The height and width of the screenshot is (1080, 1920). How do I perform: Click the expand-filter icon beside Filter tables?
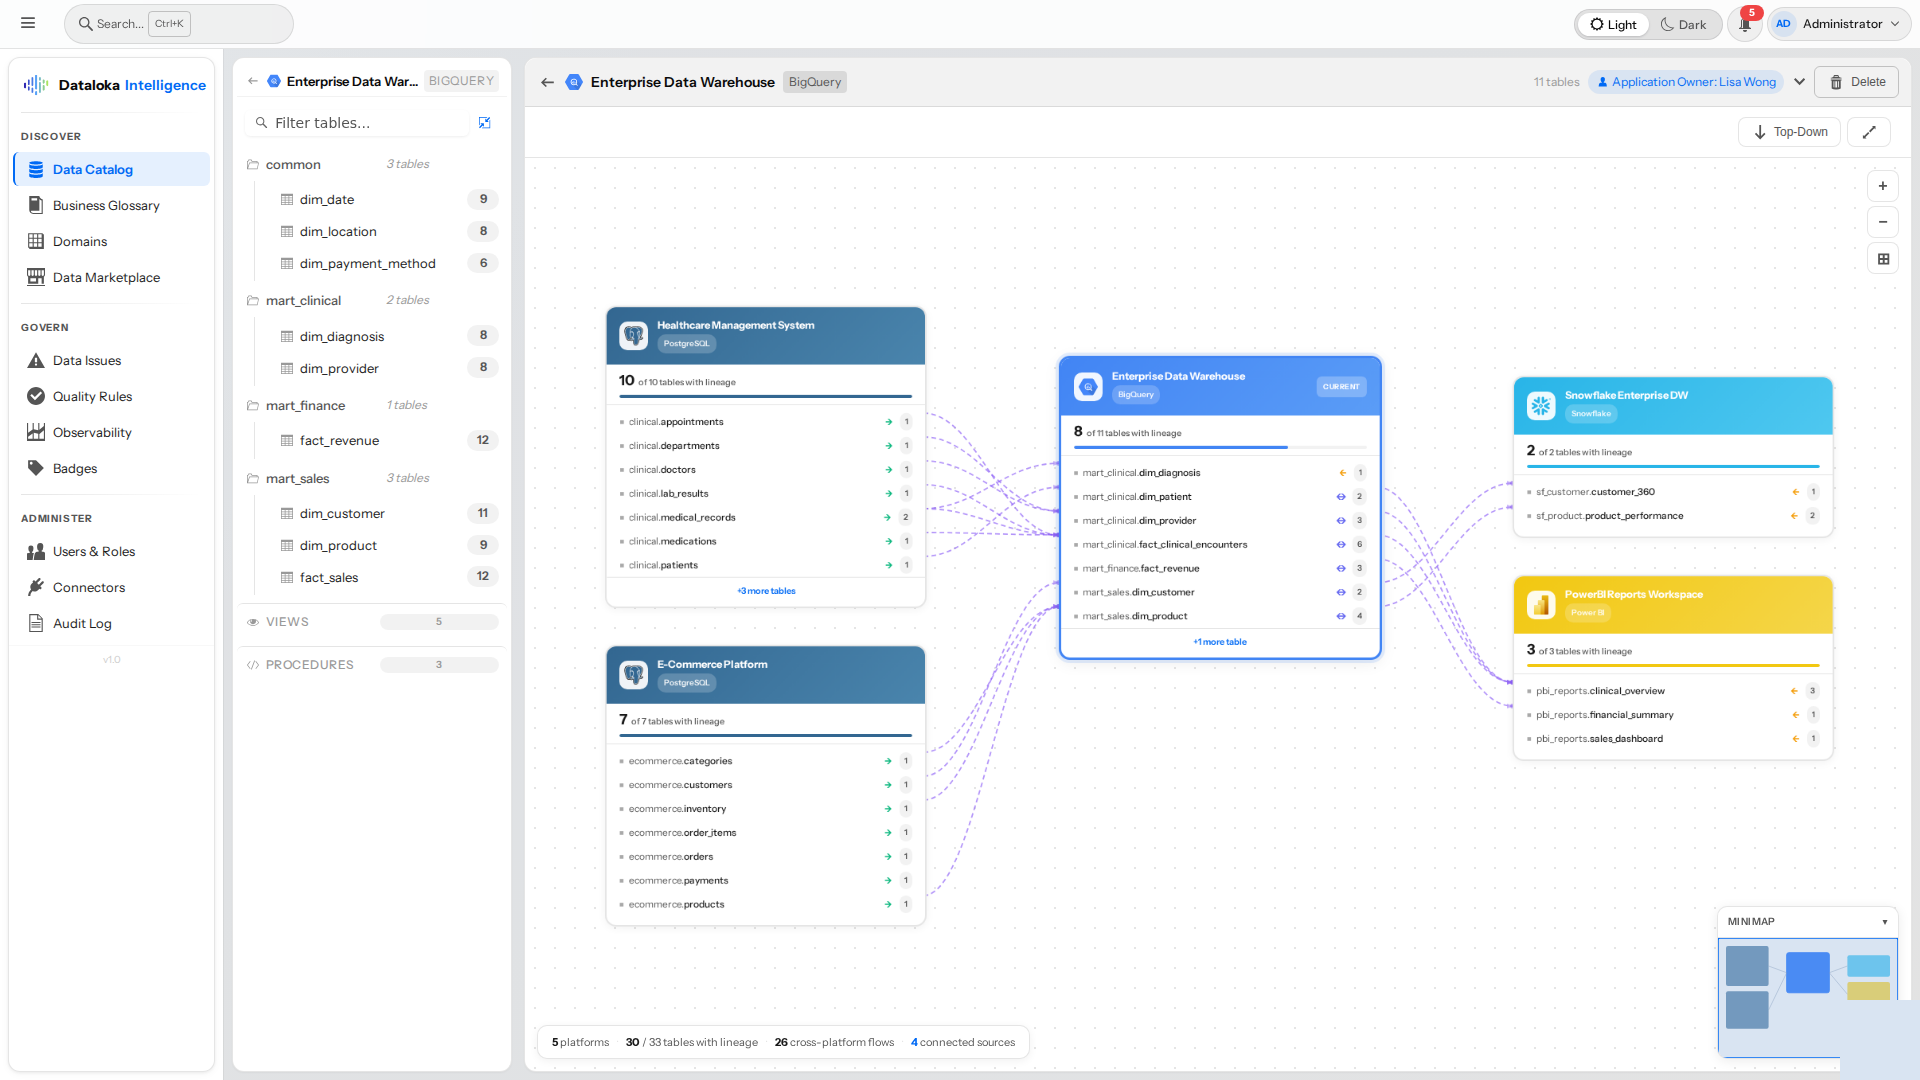(x=485, y=122)
